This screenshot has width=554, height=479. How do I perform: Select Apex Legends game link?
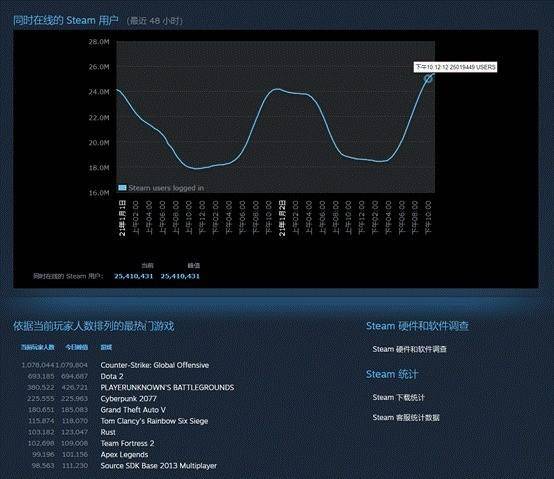[124, 455]
